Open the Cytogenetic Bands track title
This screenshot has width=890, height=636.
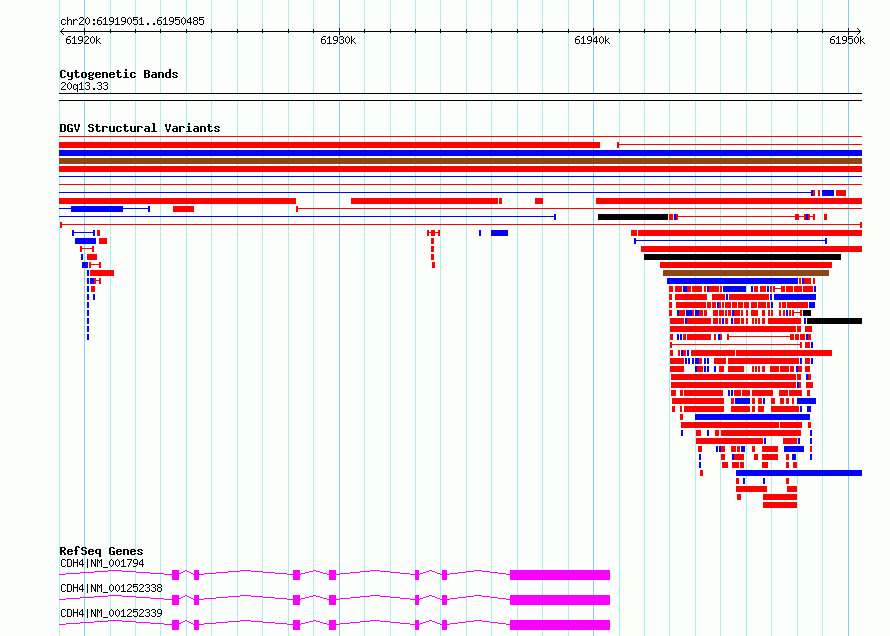click(119, 74)
